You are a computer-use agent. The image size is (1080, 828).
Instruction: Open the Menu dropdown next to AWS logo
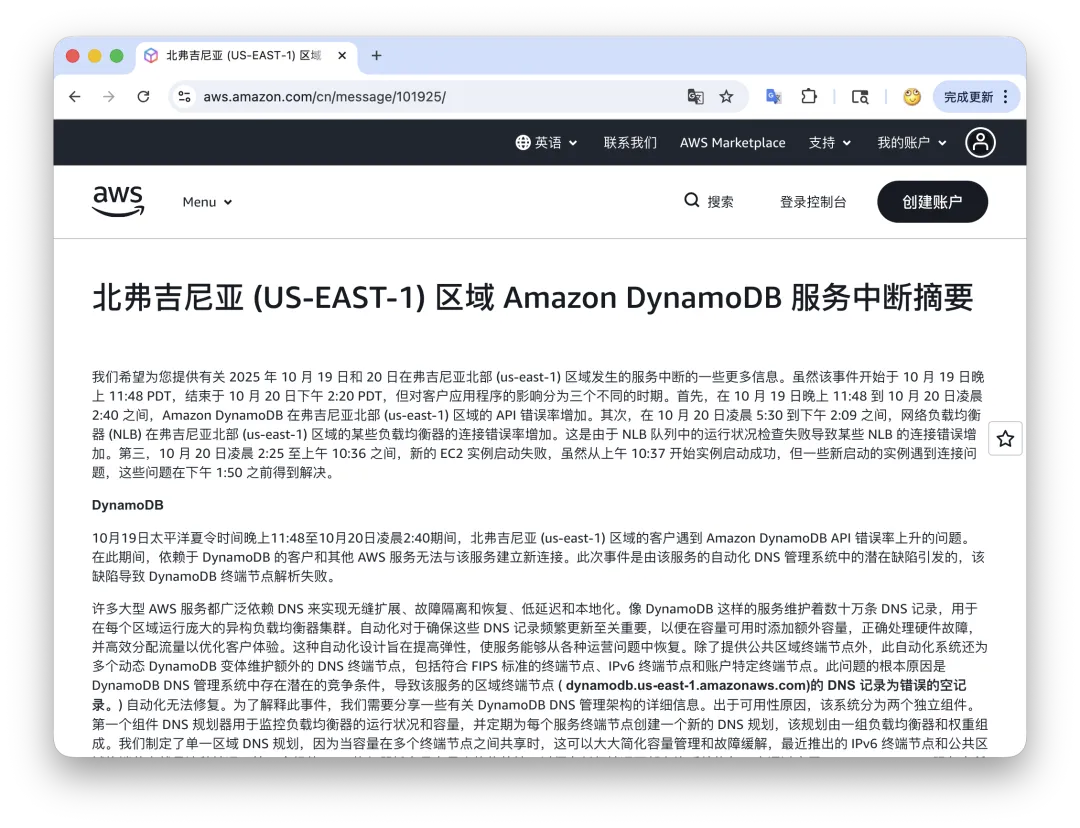(207, 201)
